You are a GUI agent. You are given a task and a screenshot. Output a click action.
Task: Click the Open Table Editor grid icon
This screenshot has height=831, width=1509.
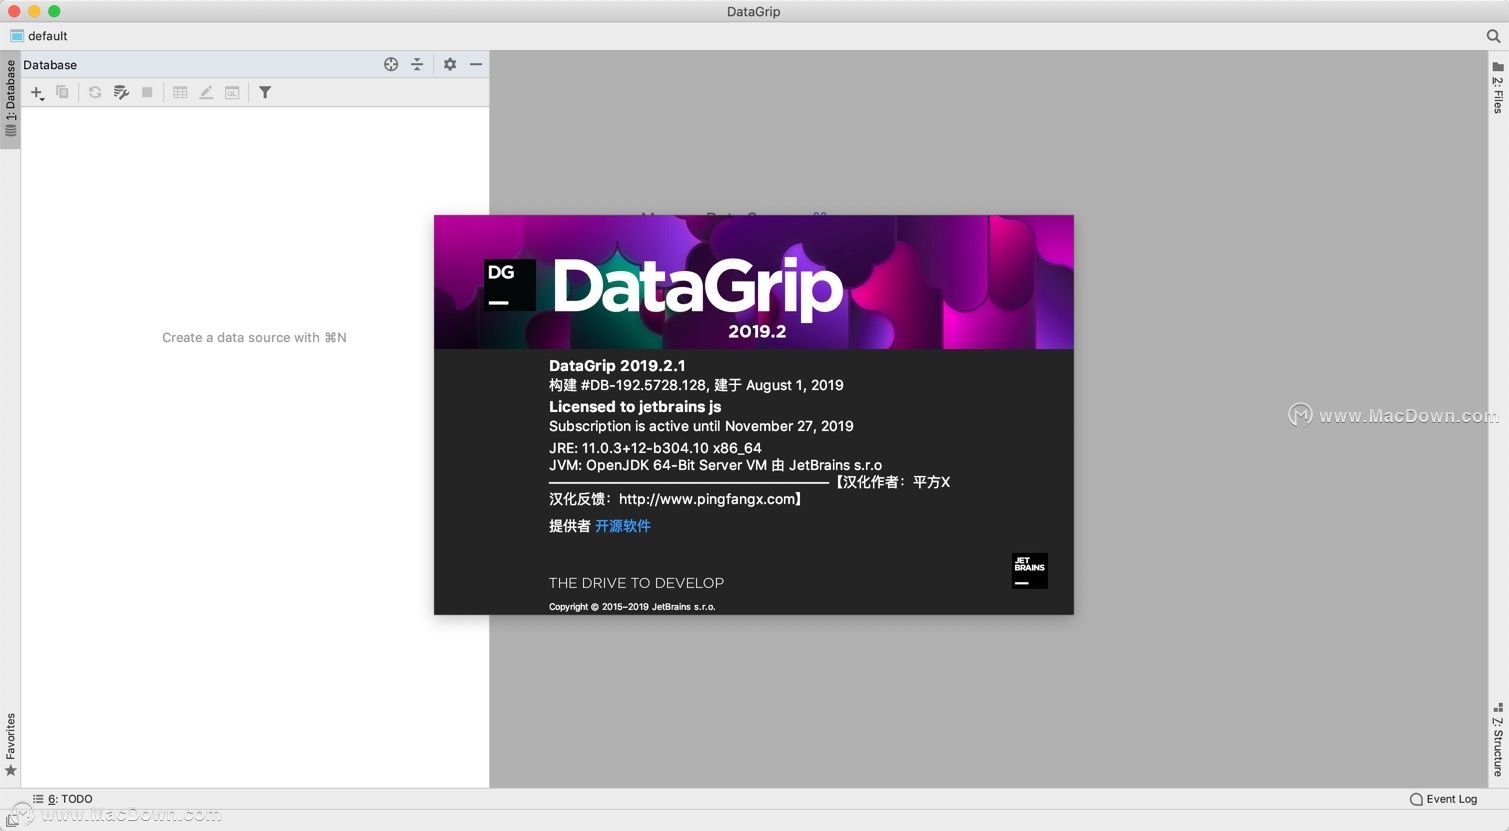coord(180,92)
